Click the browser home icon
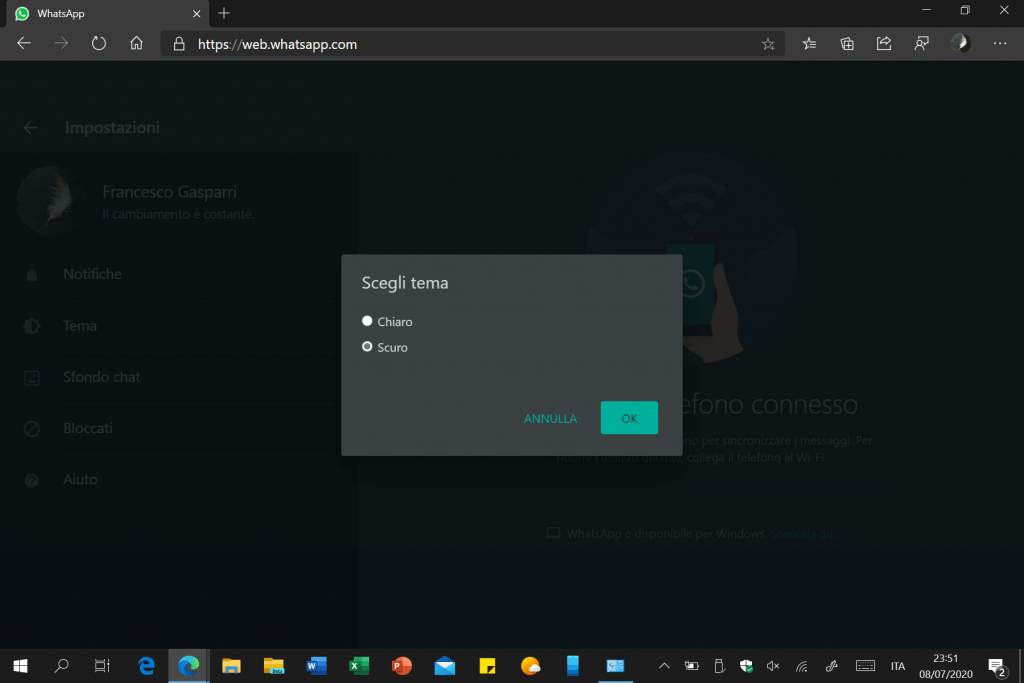The width and height of the screenshot is (1024, 683). coord(137,44)
